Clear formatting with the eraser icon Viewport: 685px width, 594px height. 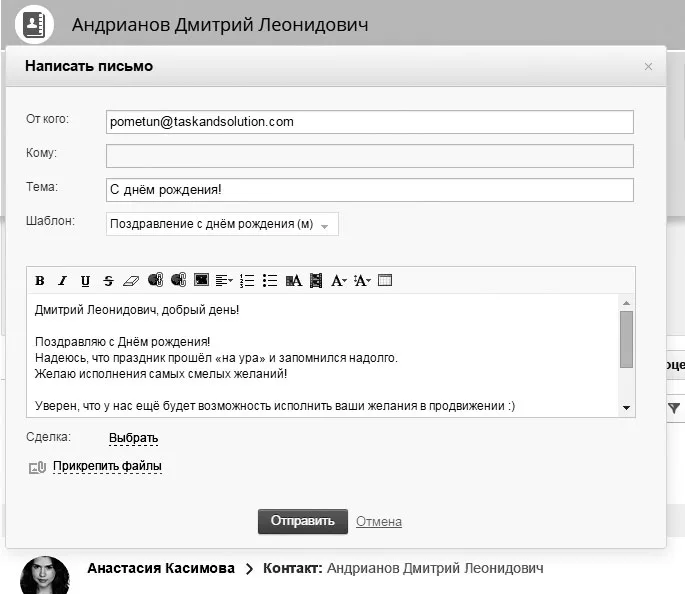click(131, 280)
